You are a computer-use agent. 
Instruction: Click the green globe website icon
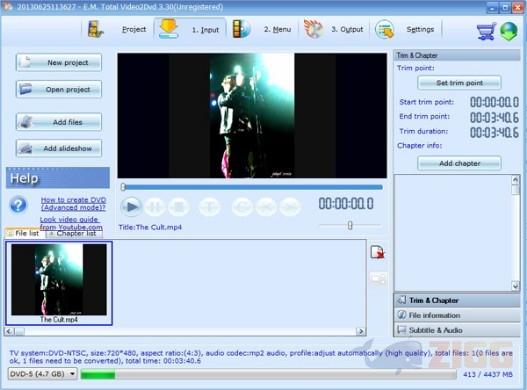coord(509,31)
